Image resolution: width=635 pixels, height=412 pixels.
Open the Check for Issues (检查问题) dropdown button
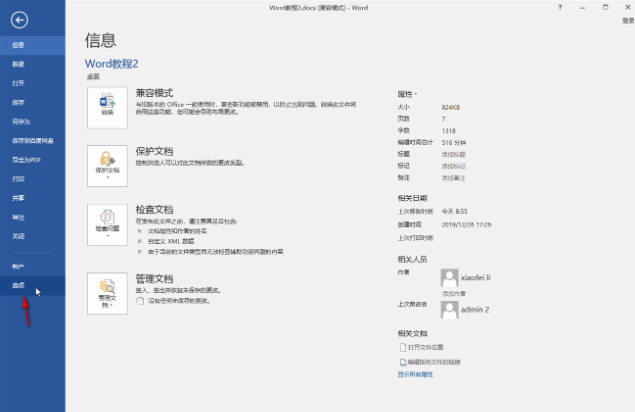tap(107, 225)
